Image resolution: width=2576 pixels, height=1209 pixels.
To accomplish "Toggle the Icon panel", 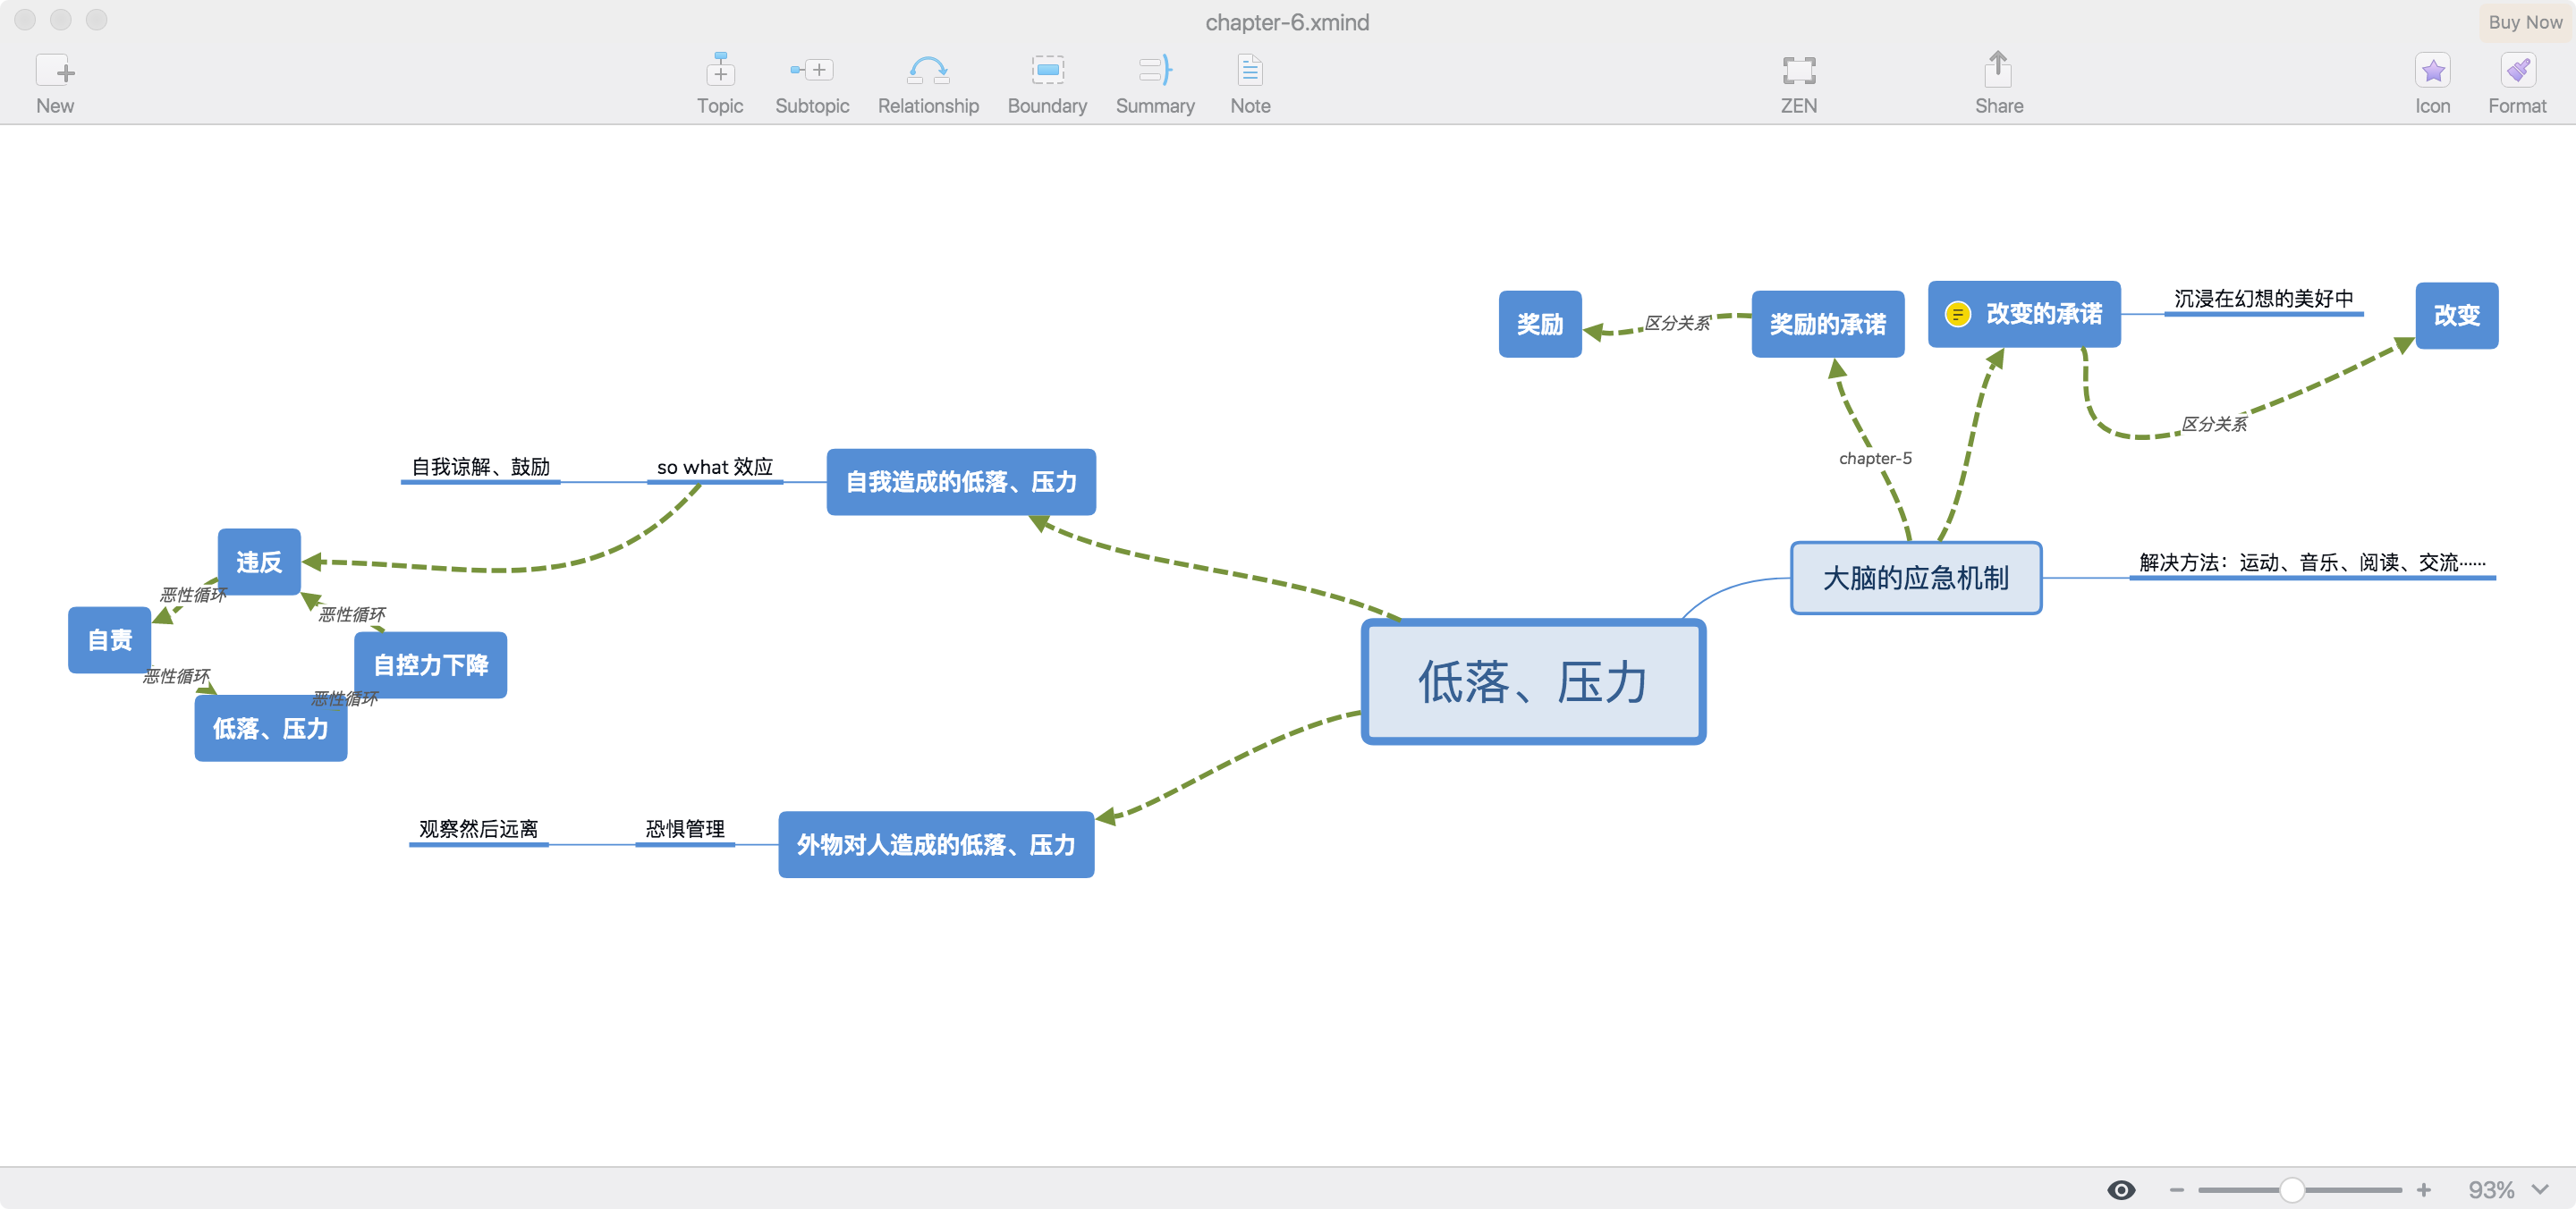I will tap(2431, 71).
